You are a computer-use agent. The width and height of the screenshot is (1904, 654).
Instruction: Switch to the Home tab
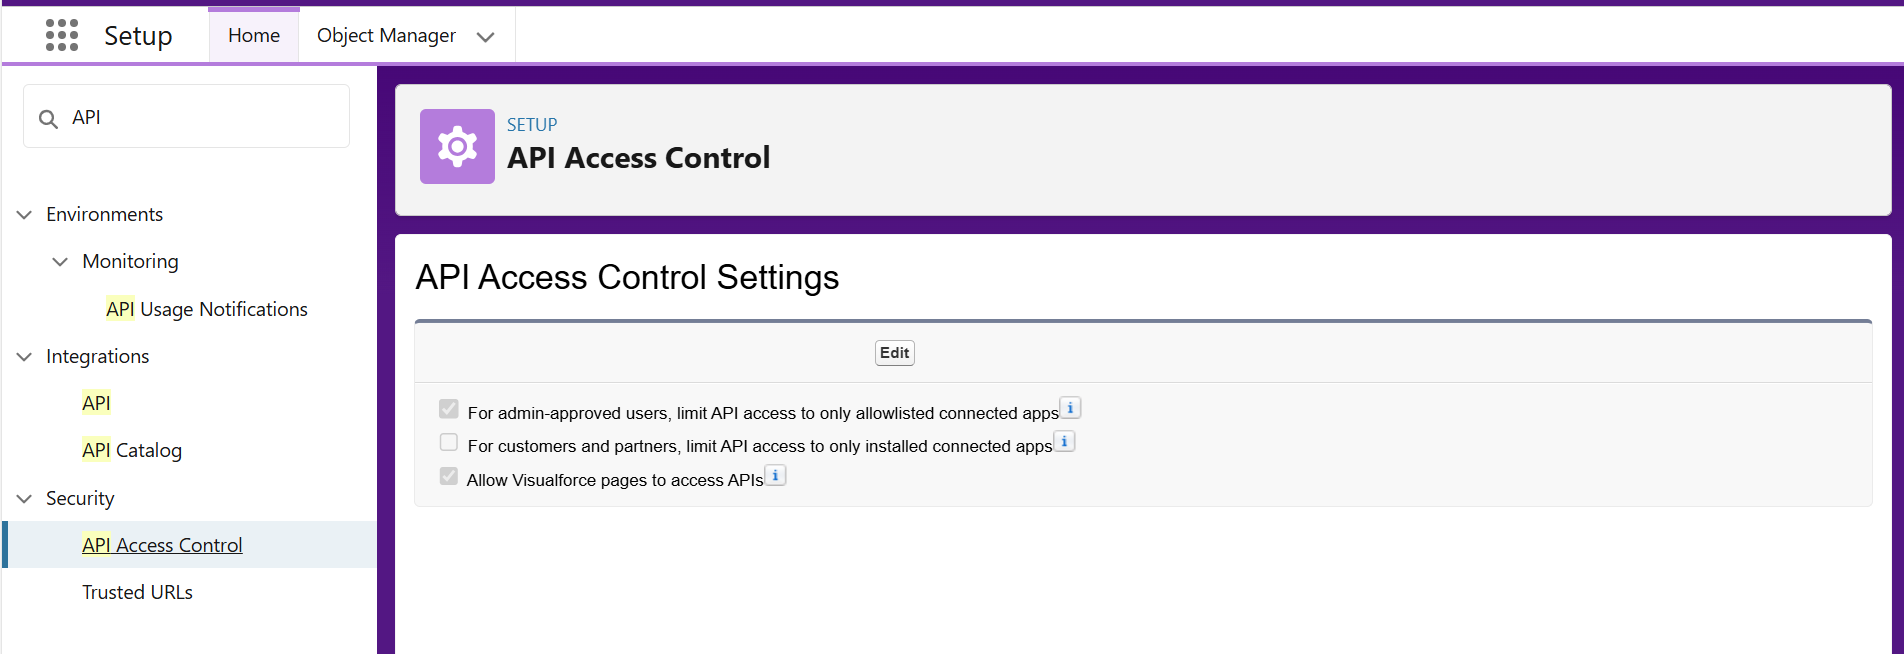point(254,36)
